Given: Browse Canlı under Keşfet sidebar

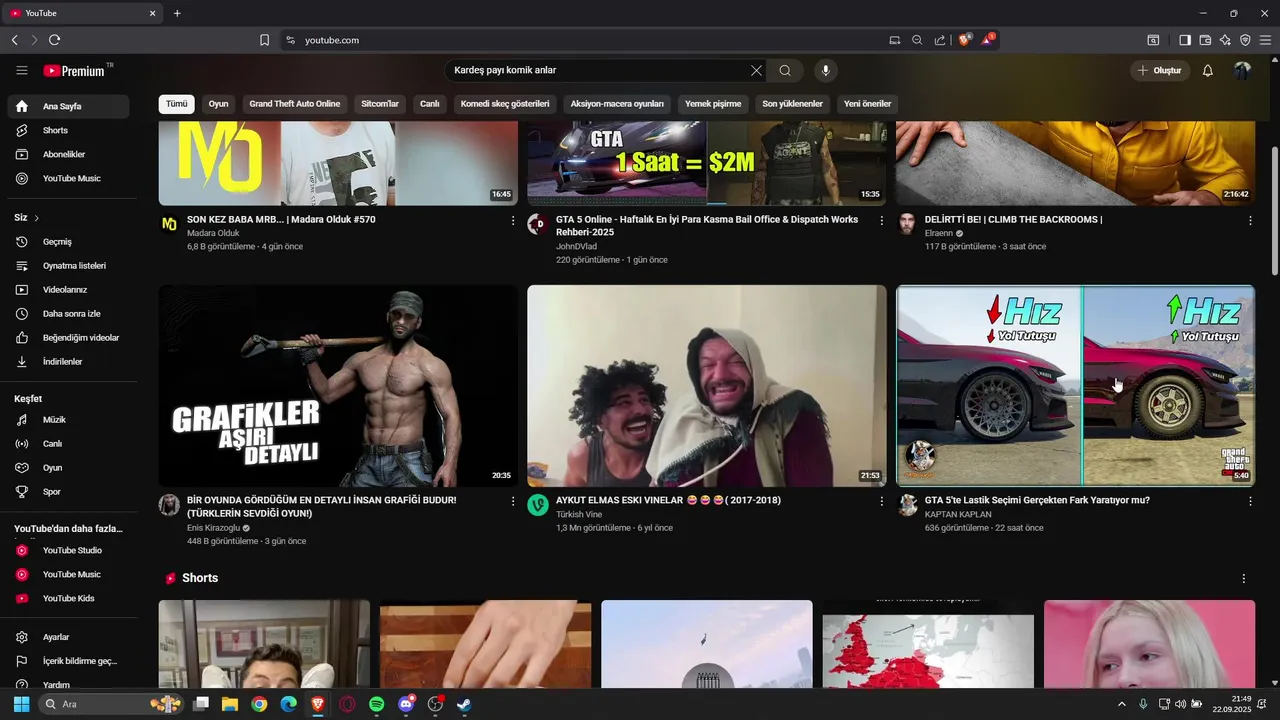Looking at the screenshot, I should 69,444.
